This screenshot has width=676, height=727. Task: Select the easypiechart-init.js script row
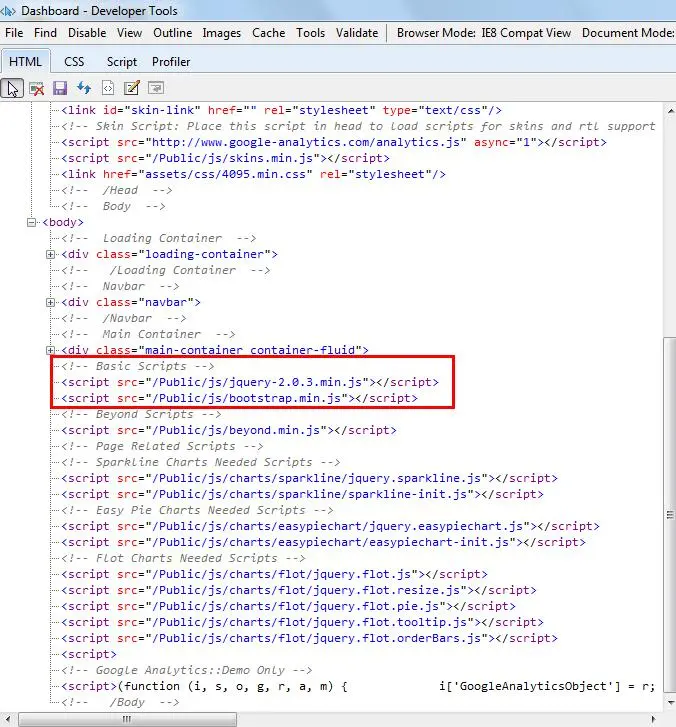(x=324, y=542)
